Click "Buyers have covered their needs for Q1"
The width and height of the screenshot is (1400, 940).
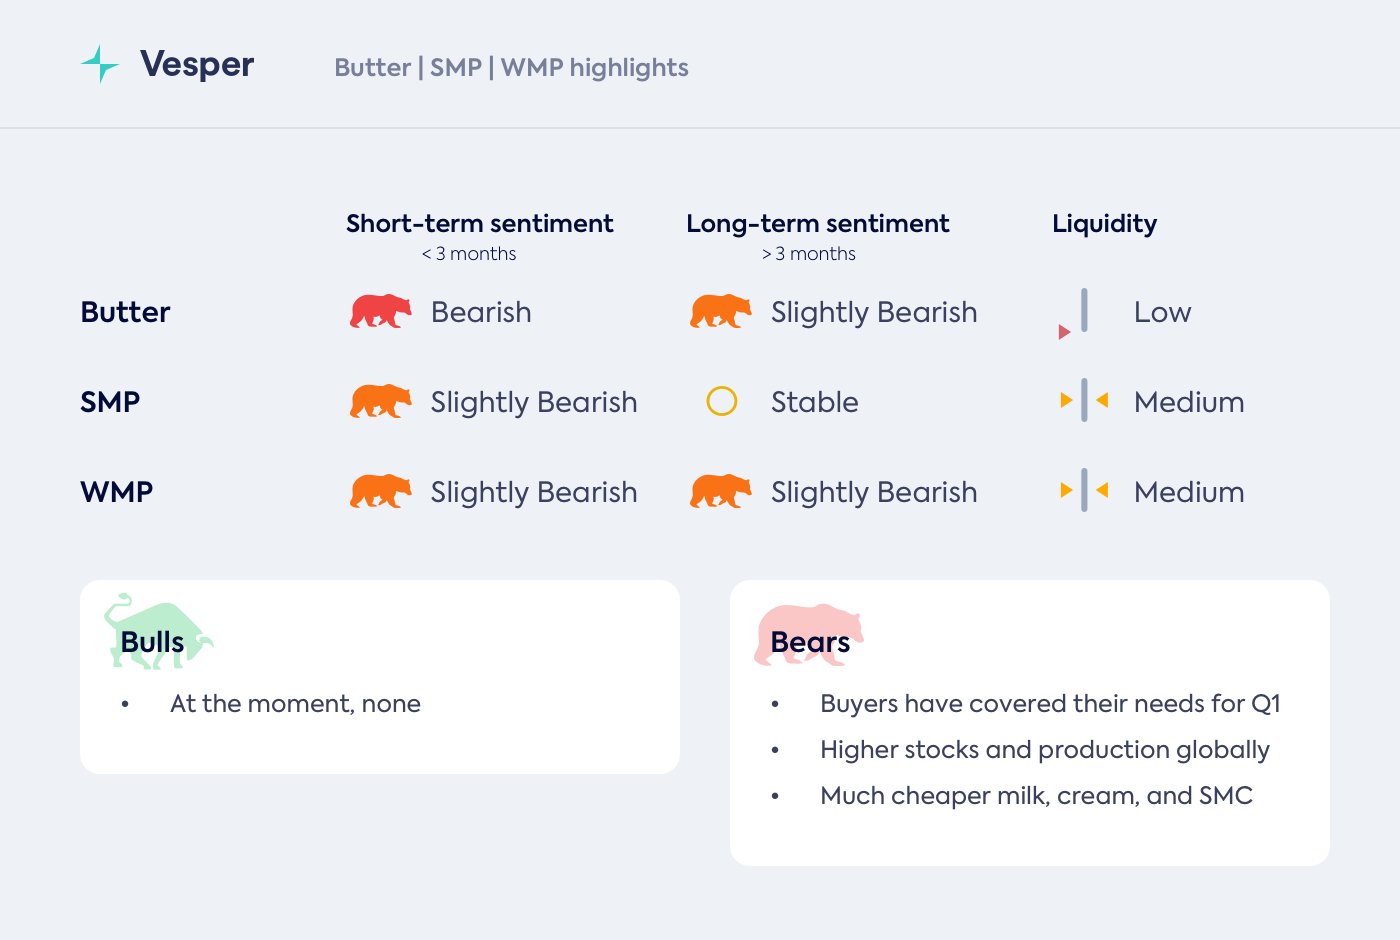tap(1050, 704)
